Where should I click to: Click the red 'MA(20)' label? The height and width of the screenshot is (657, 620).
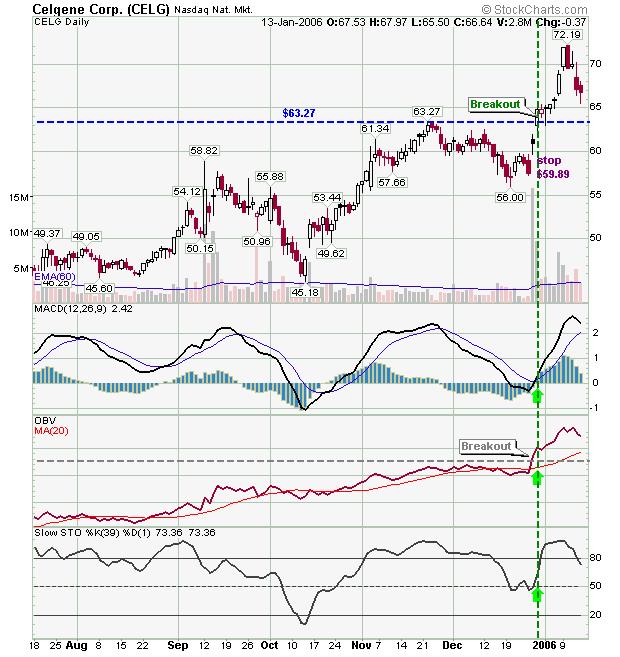[51, 431]
